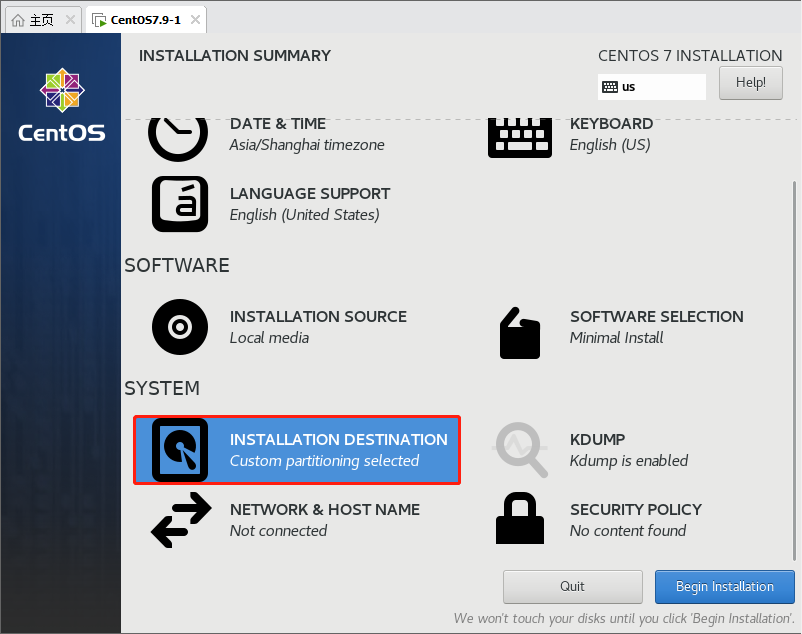
Task: Close the 主页 tab
Action: point(71,20)
